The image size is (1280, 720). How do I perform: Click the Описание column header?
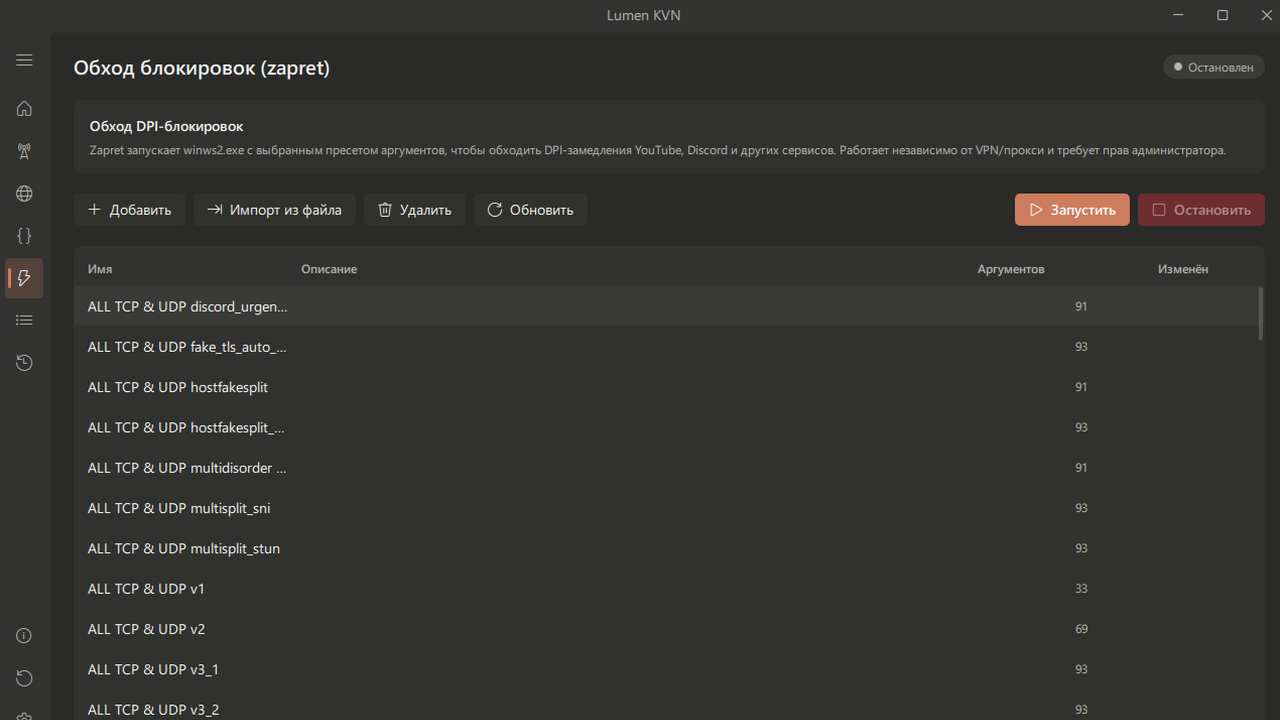(x=329, y=269)
